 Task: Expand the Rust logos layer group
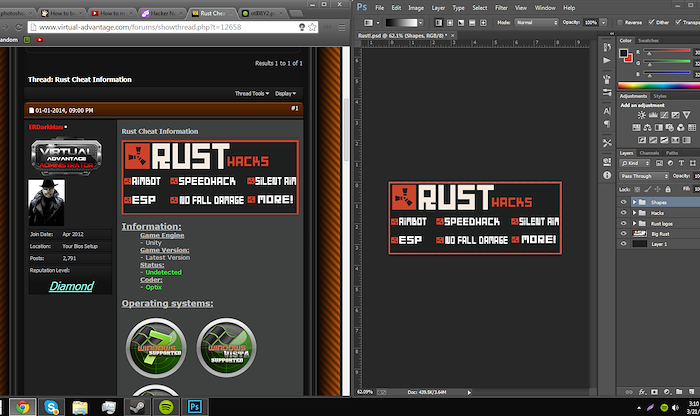coord(634,223)
